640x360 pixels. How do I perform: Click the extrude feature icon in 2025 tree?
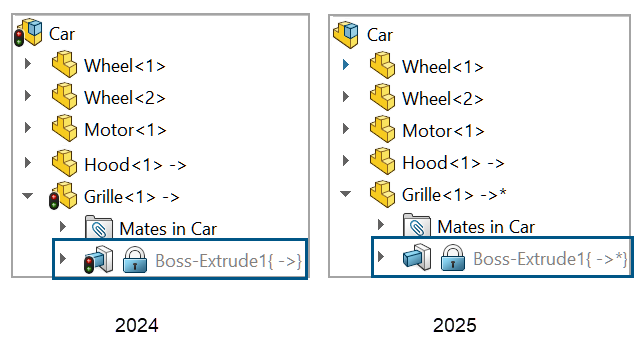point(417,257)
